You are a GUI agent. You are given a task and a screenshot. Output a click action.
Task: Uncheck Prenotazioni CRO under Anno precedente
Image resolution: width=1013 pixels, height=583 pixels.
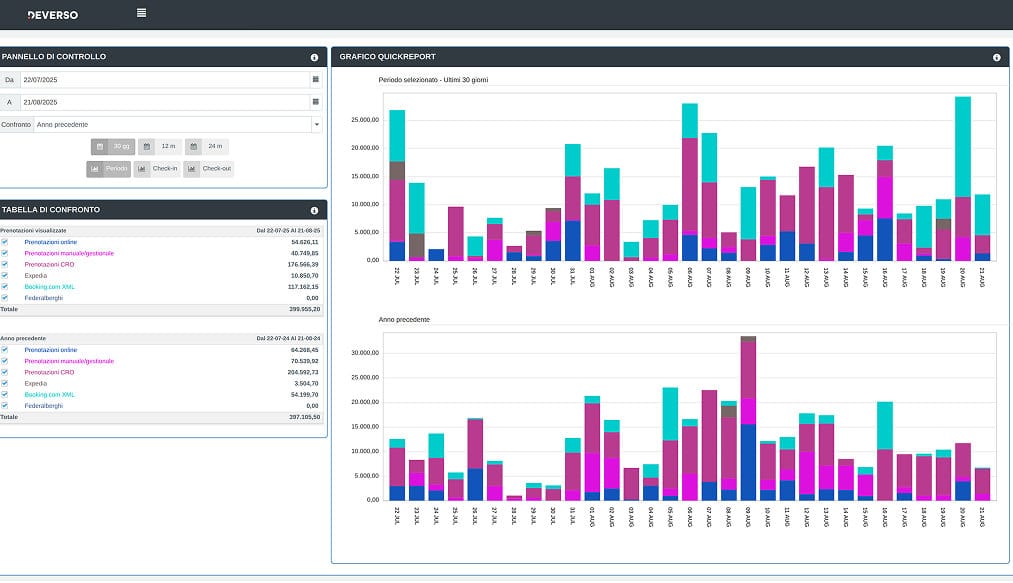(x=5, y=372)
